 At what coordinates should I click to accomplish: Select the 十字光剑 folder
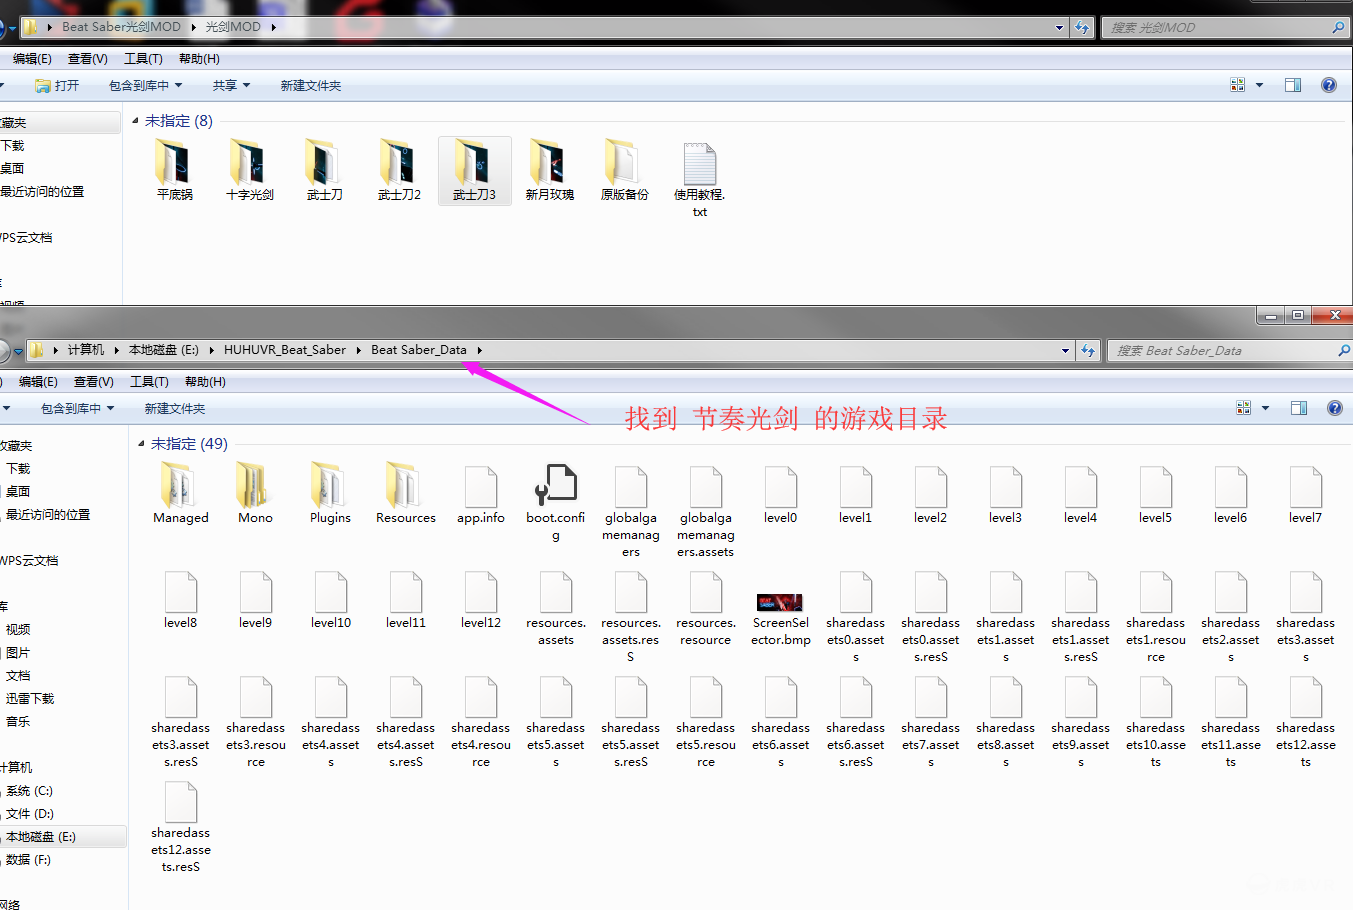pos(249,170)
